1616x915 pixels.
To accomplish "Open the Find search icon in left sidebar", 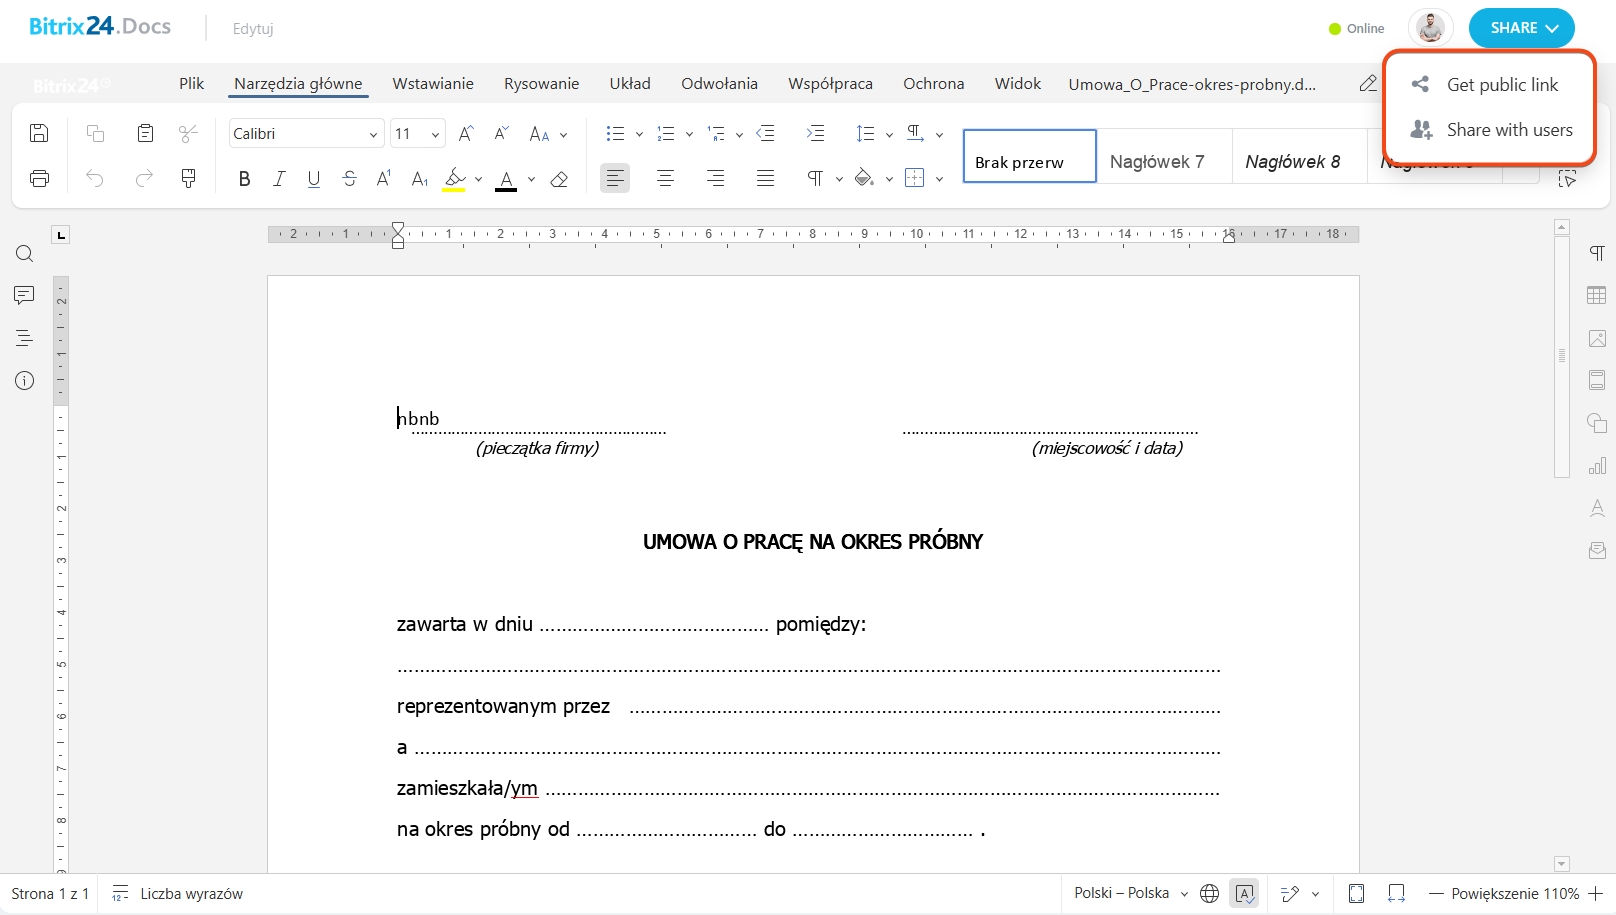I will point(25,254).
